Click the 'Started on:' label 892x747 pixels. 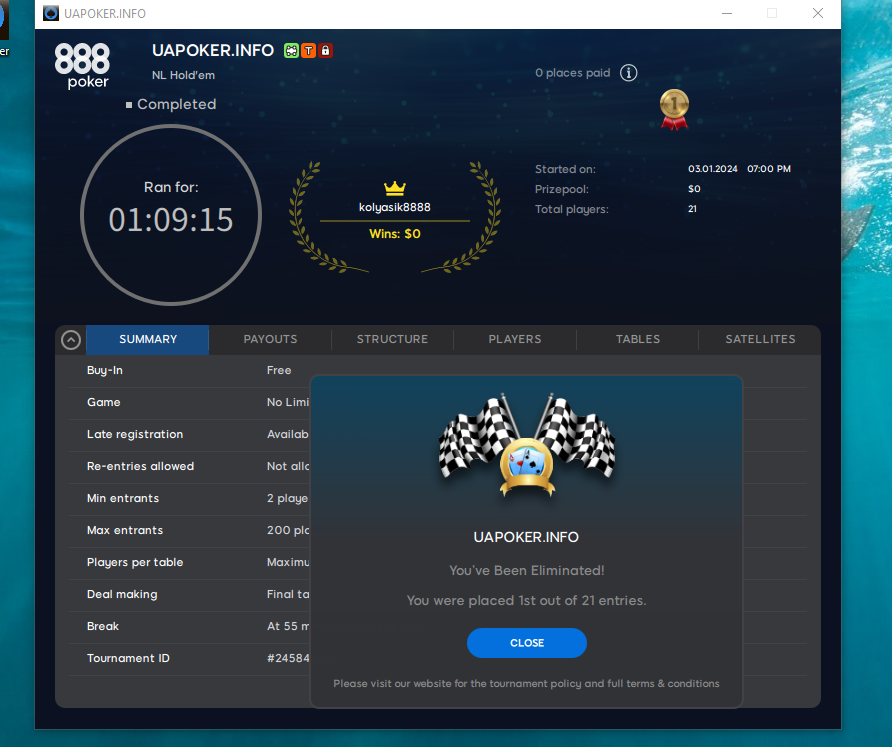coord(565,169)
